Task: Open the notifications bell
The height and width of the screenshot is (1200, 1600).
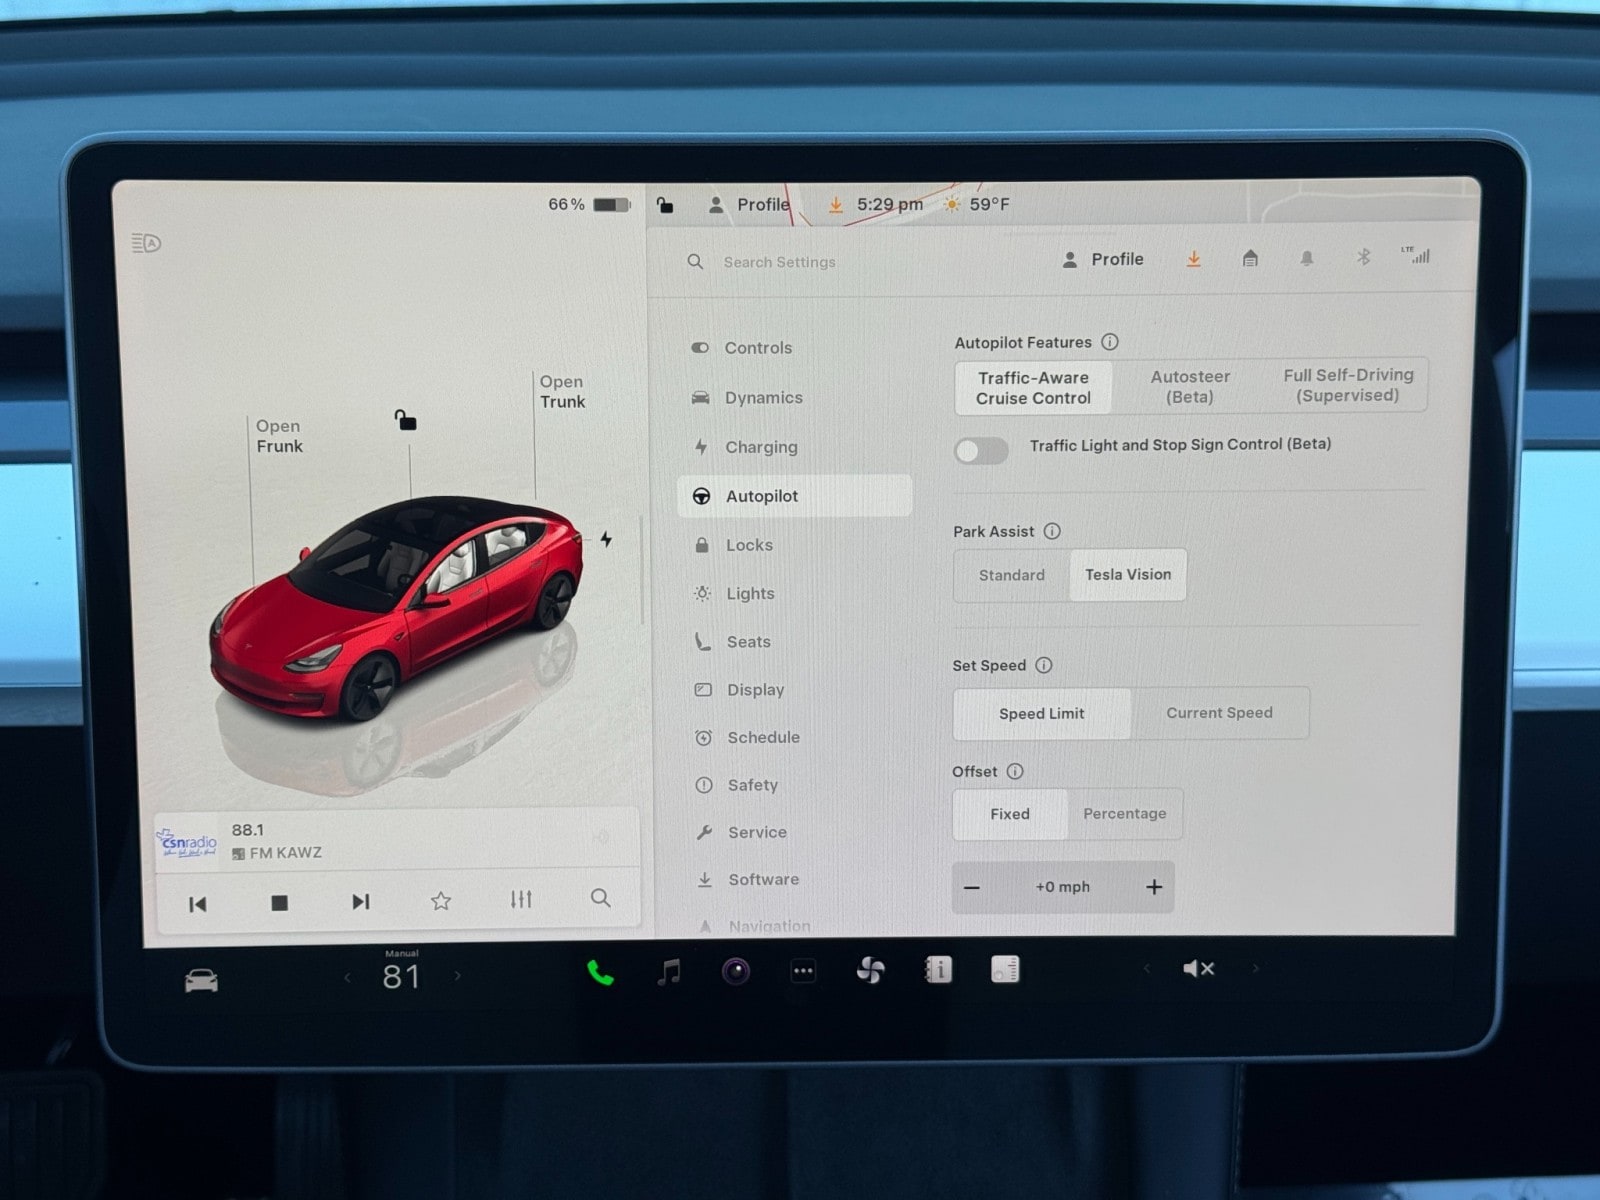Action: (x=1306, y=258)
